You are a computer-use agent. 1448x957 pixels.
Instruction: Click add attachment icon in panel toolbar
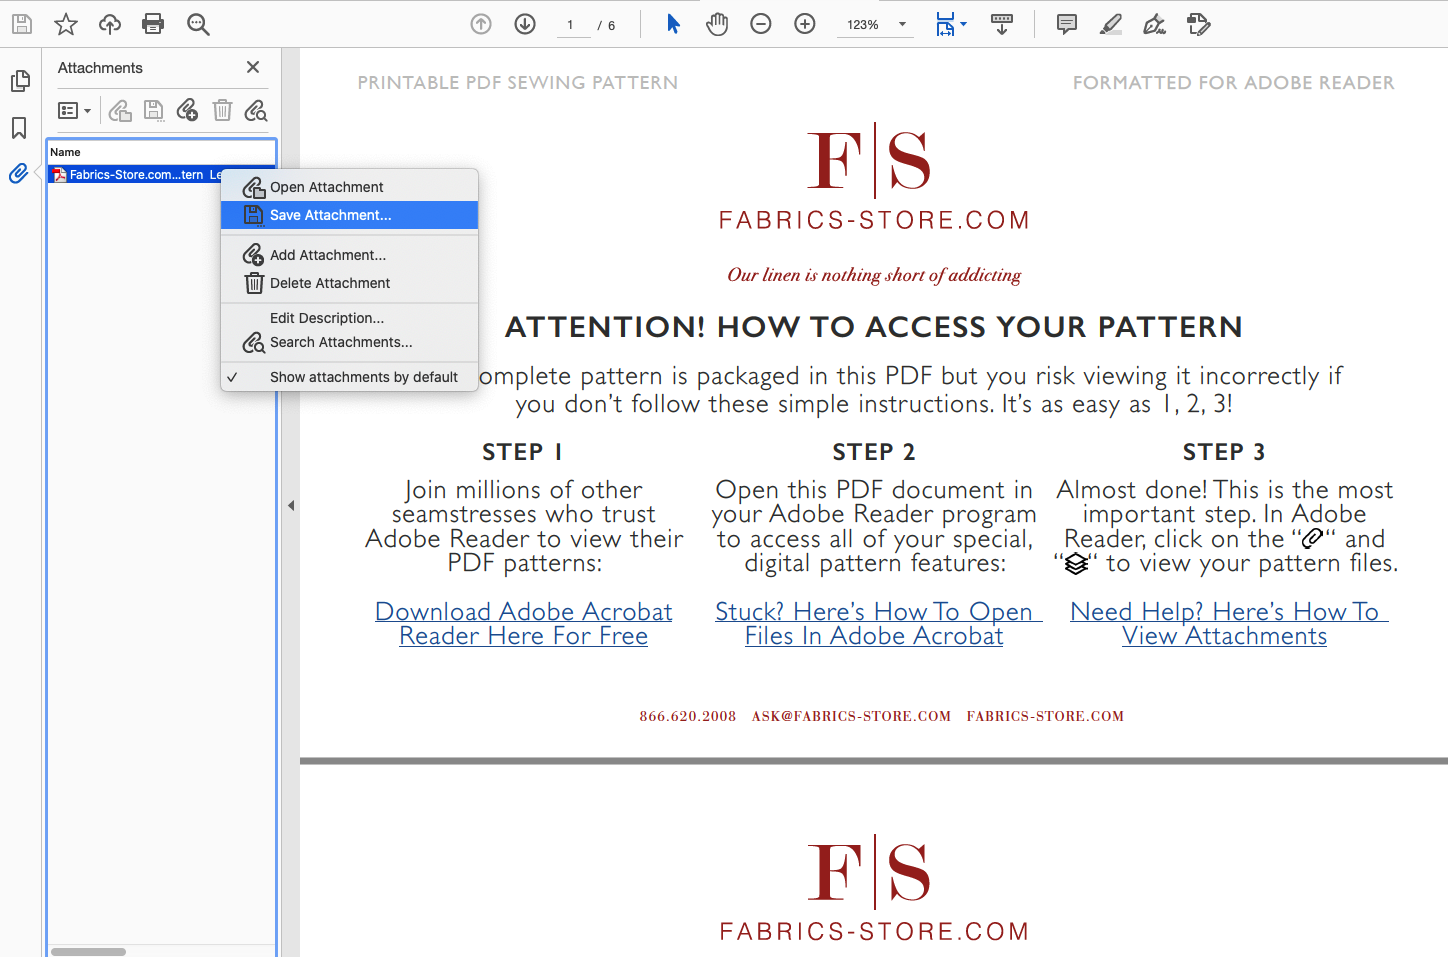pos(187,110)
